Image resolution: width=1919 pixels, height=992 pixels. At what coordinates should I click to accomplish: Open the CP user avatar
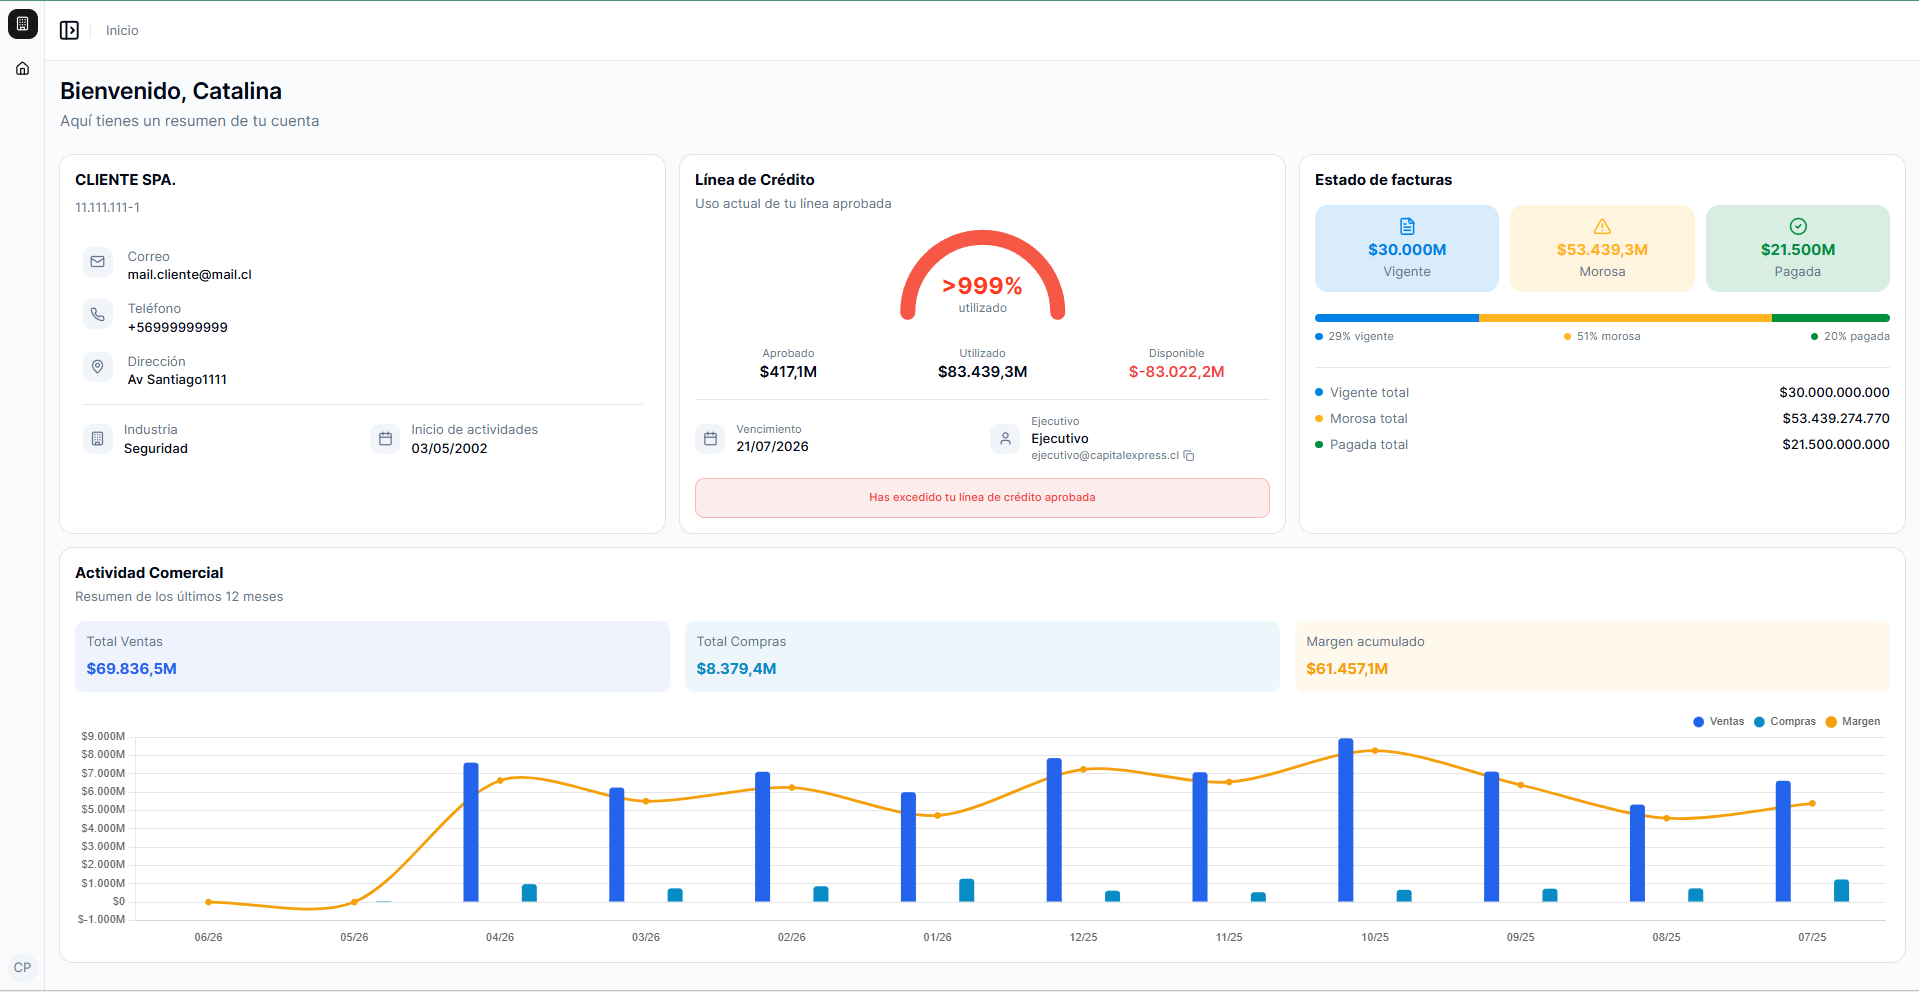point(22,967)
